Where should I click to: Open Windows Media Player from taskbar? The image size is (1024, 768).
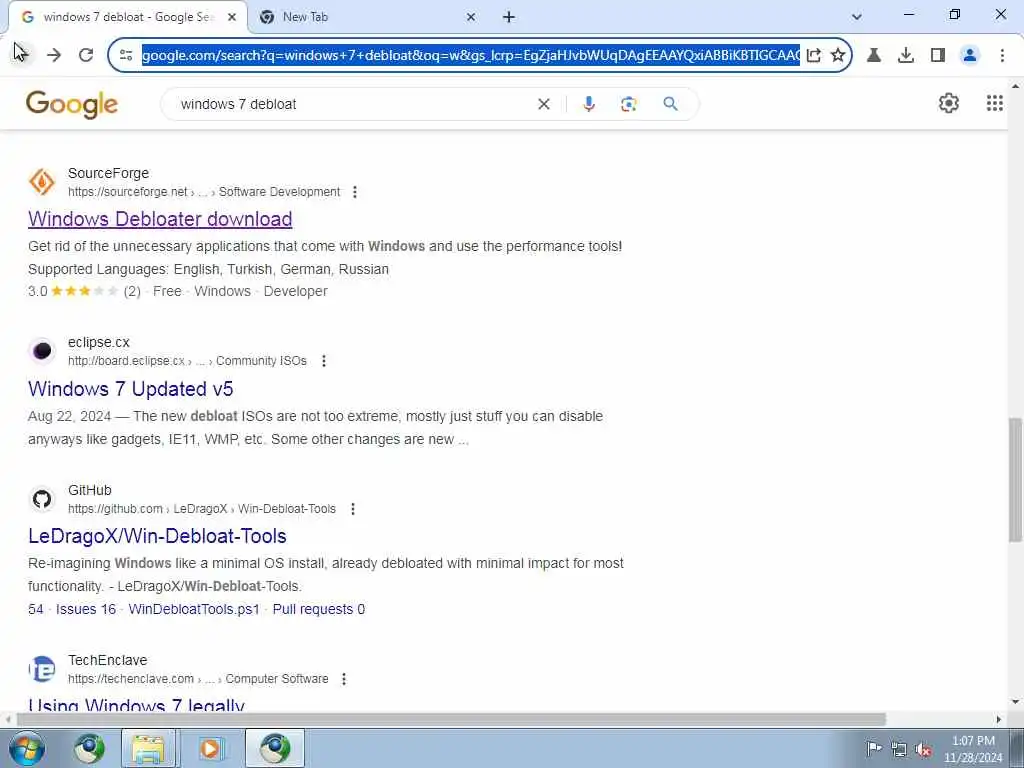click(210, 748)
